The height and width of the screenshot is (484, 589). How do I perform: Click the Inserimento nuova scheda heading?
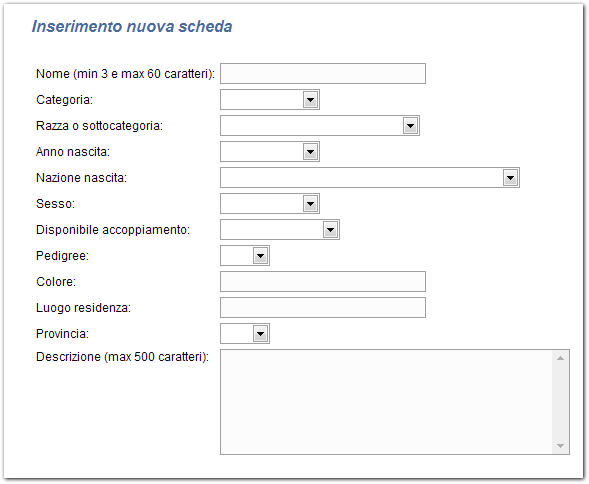(x=132, y=27)
